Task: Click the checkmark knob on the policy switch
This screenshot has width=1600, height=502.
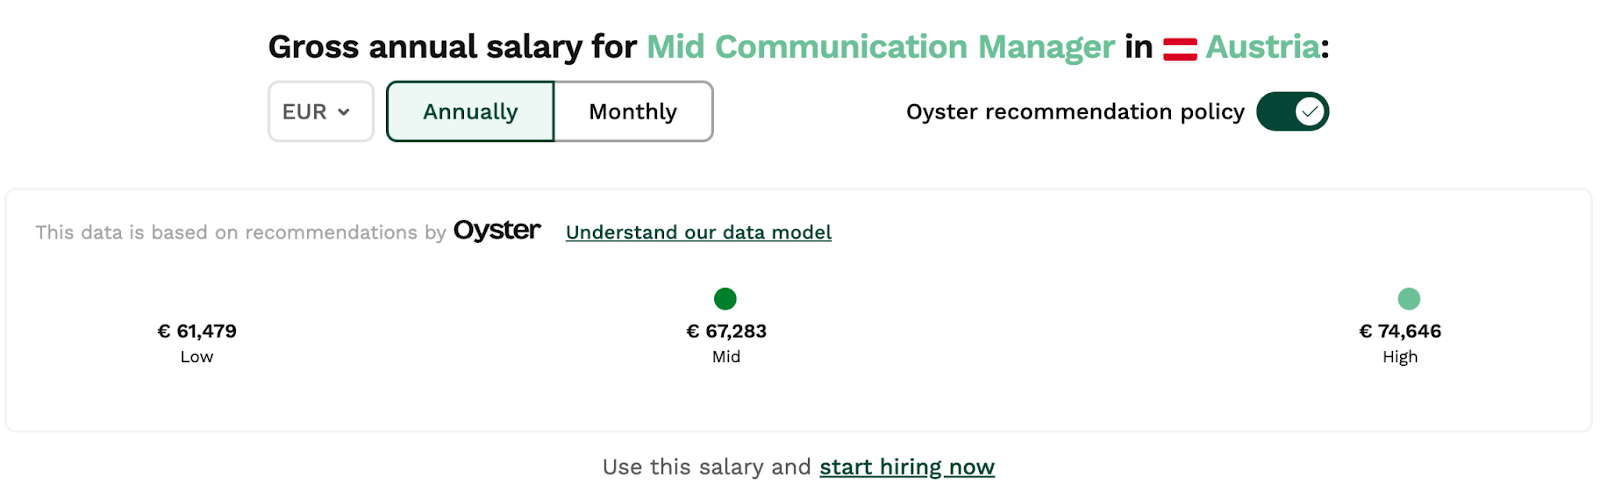Action: click(x=1309, y=112)
